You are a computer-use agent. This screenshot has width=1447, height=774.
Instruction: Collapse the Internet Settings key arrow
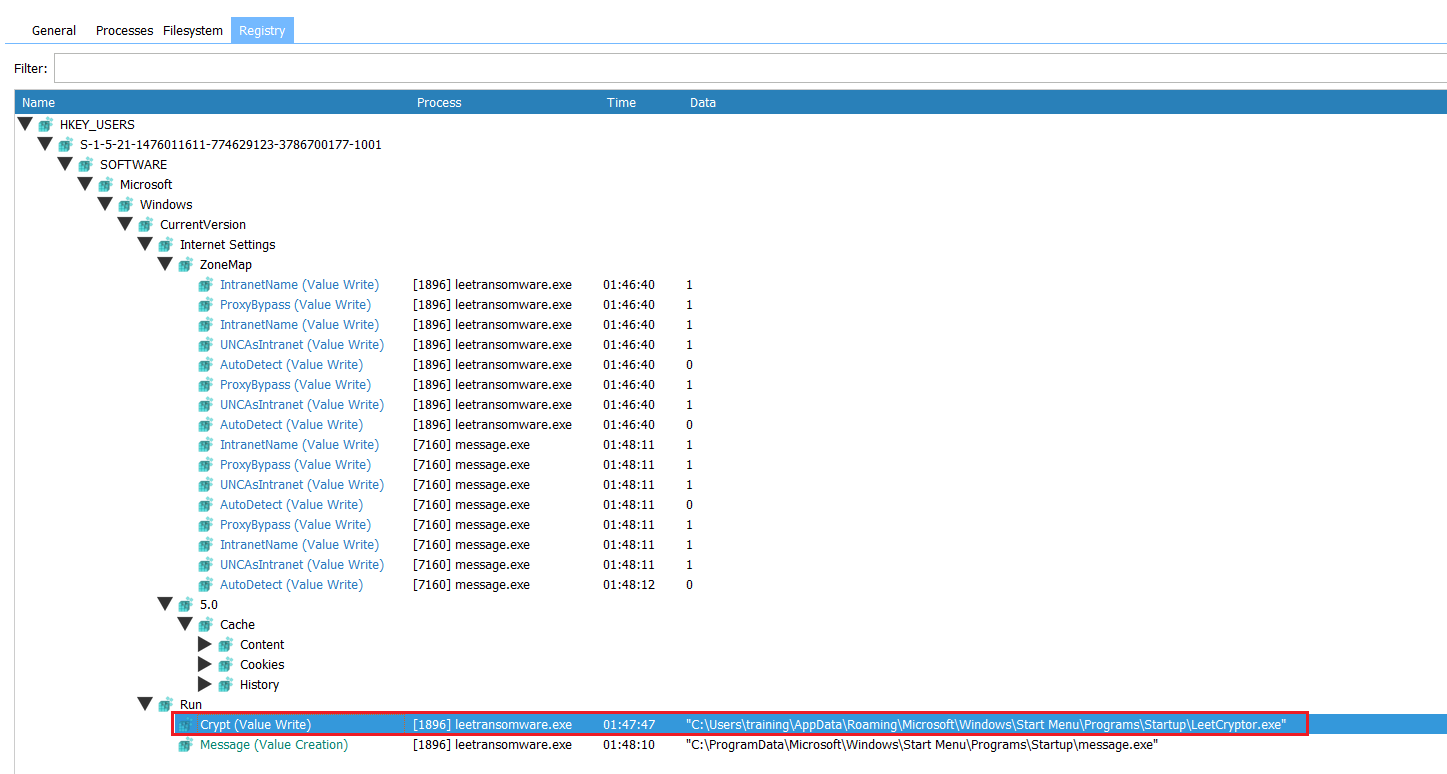click(x=145, y=244)
